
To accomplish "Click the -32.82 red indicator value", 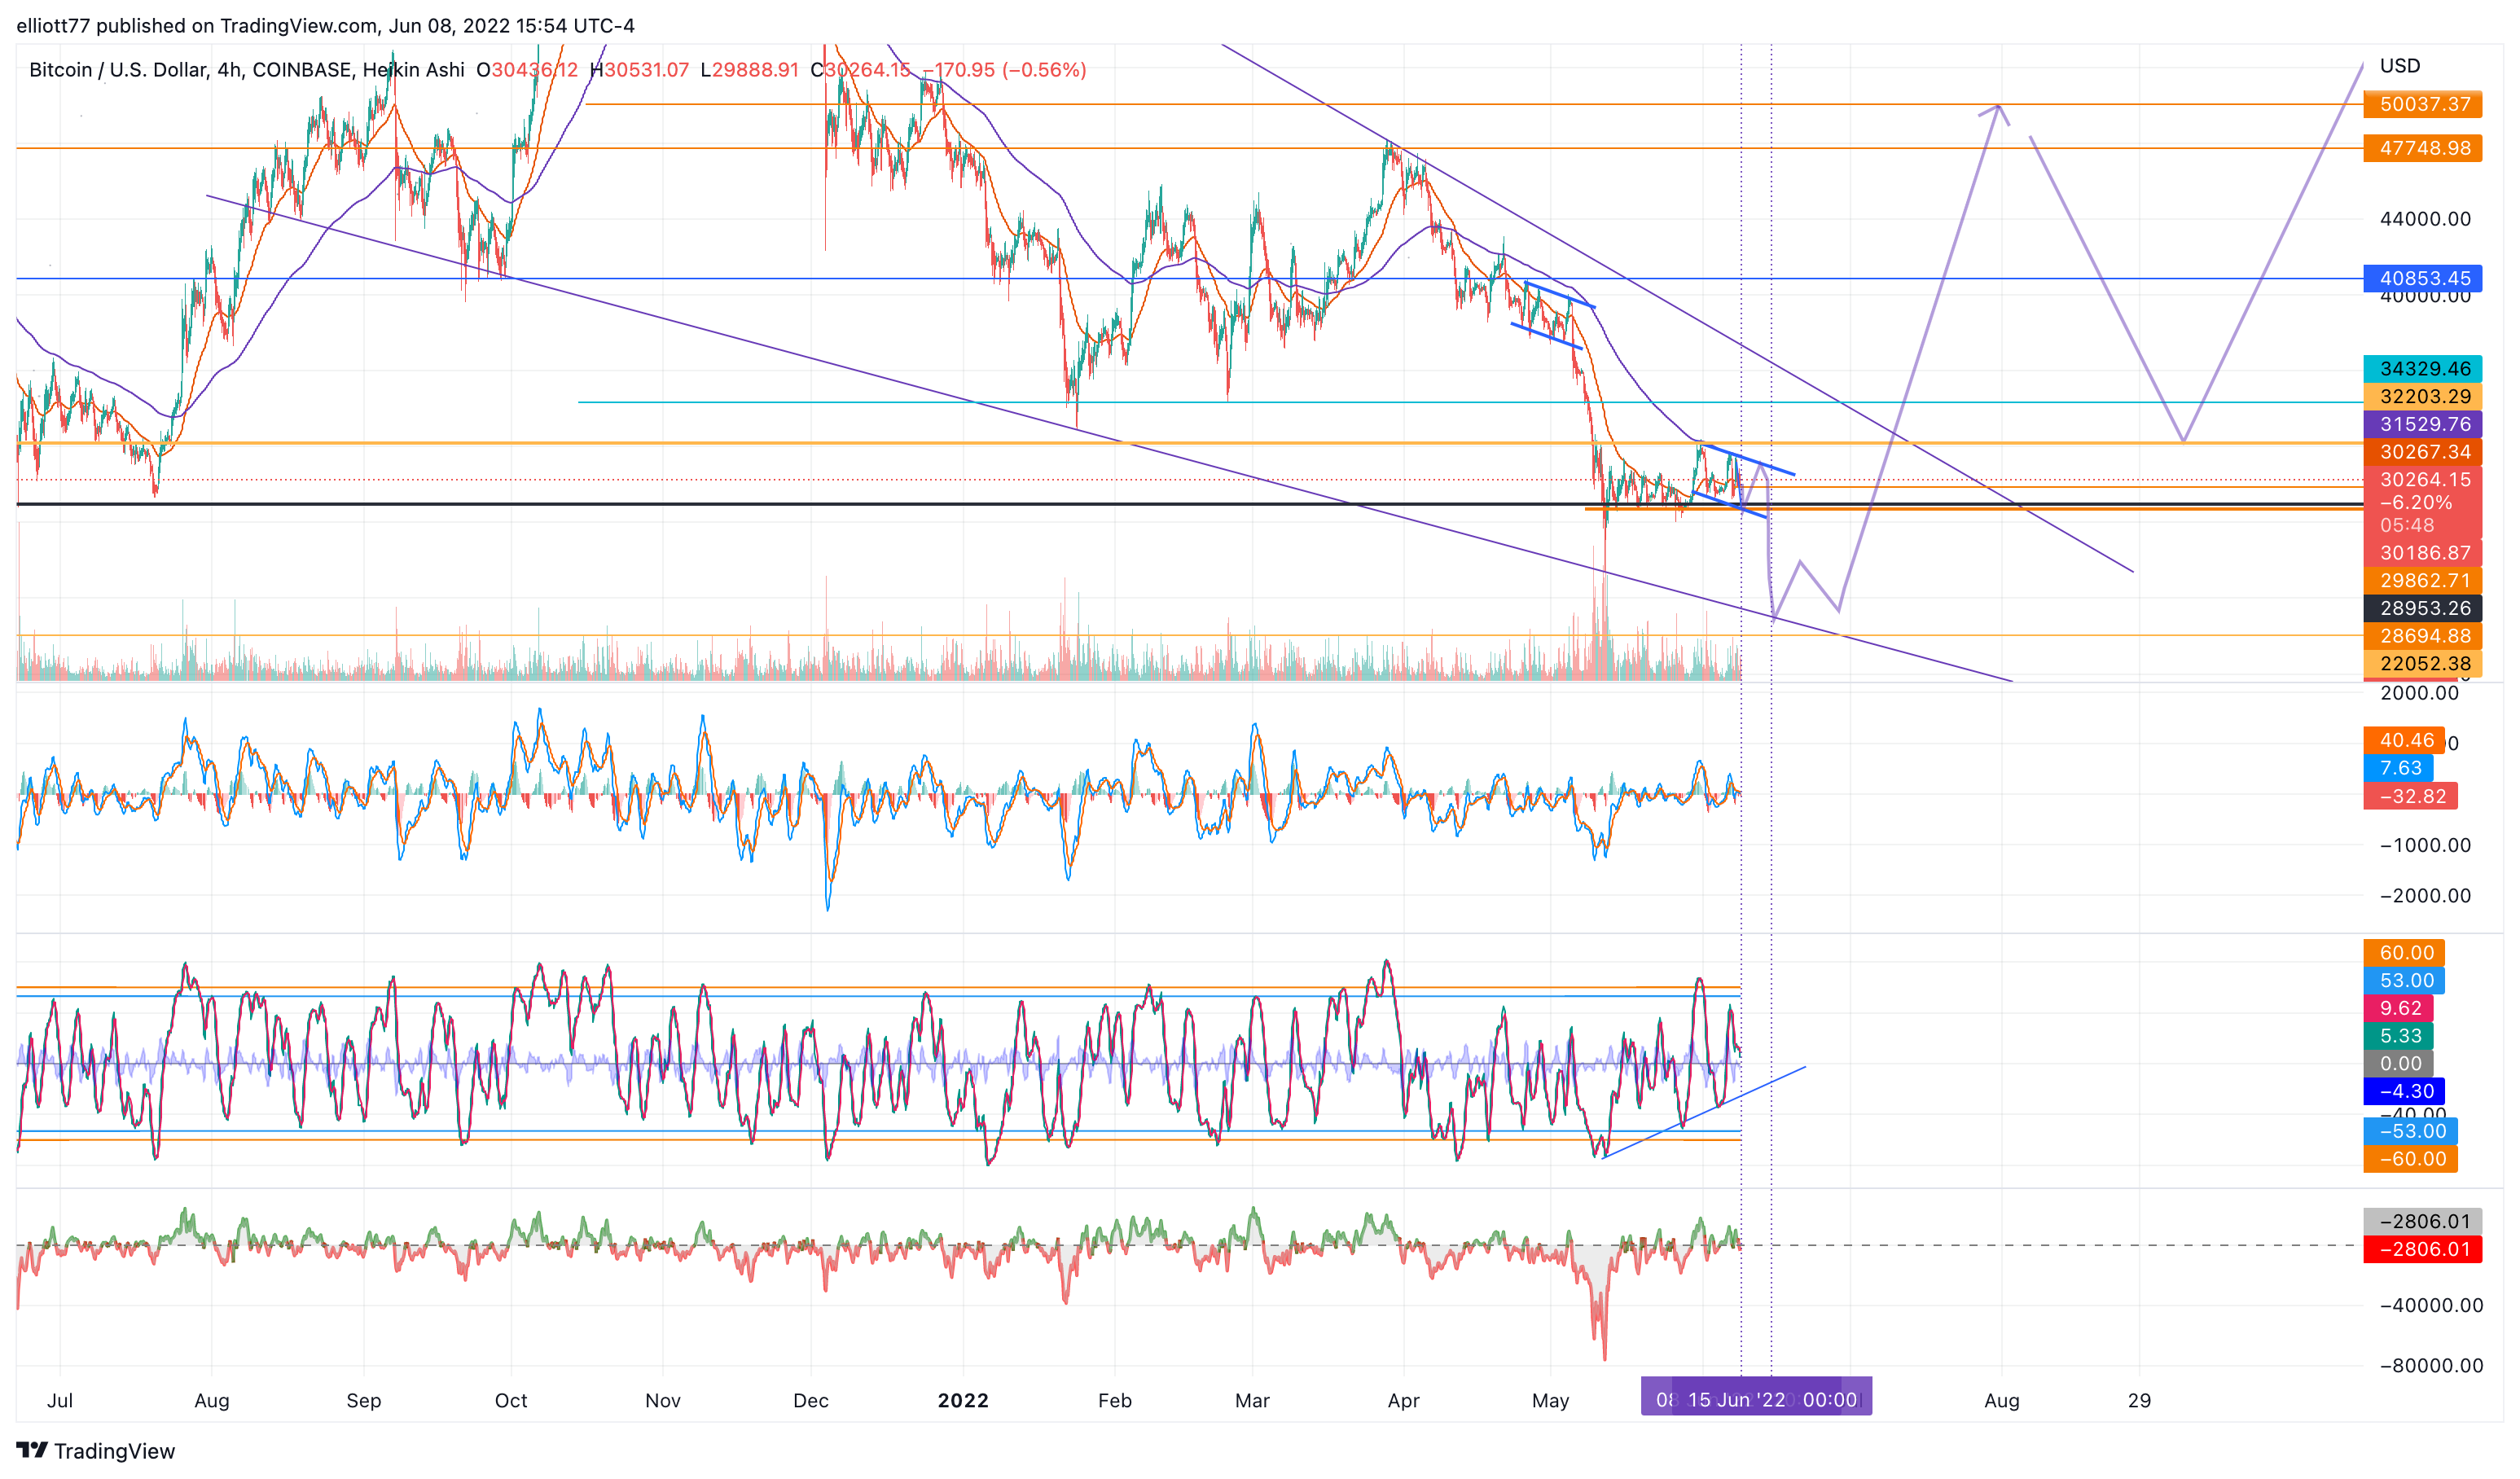I will (2411, 796).
